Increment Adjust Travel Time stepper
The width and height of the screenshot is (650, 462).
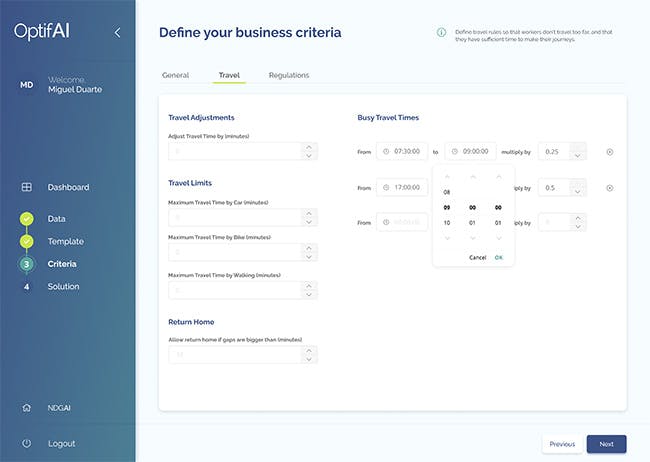click(x=309, y=147)
